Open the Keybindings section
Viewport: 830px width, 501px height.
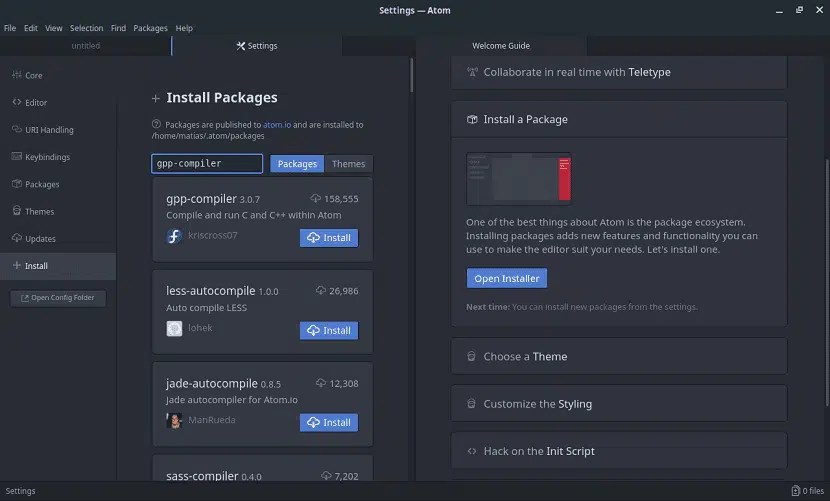(x=58, y=157)
